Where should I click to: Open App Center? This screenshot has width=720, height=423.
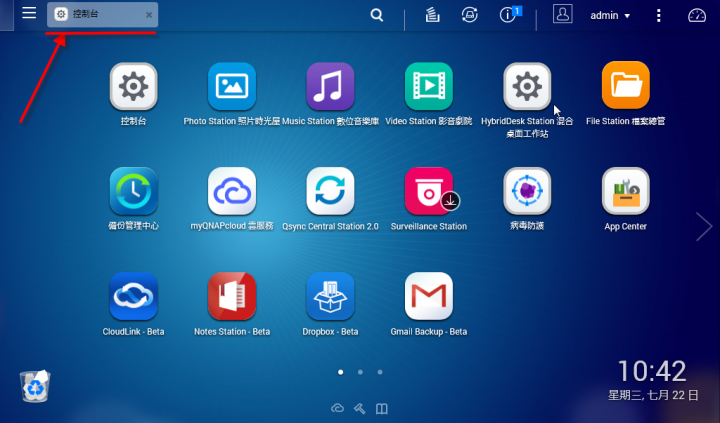pyautogui.click(x=625, y=191)
